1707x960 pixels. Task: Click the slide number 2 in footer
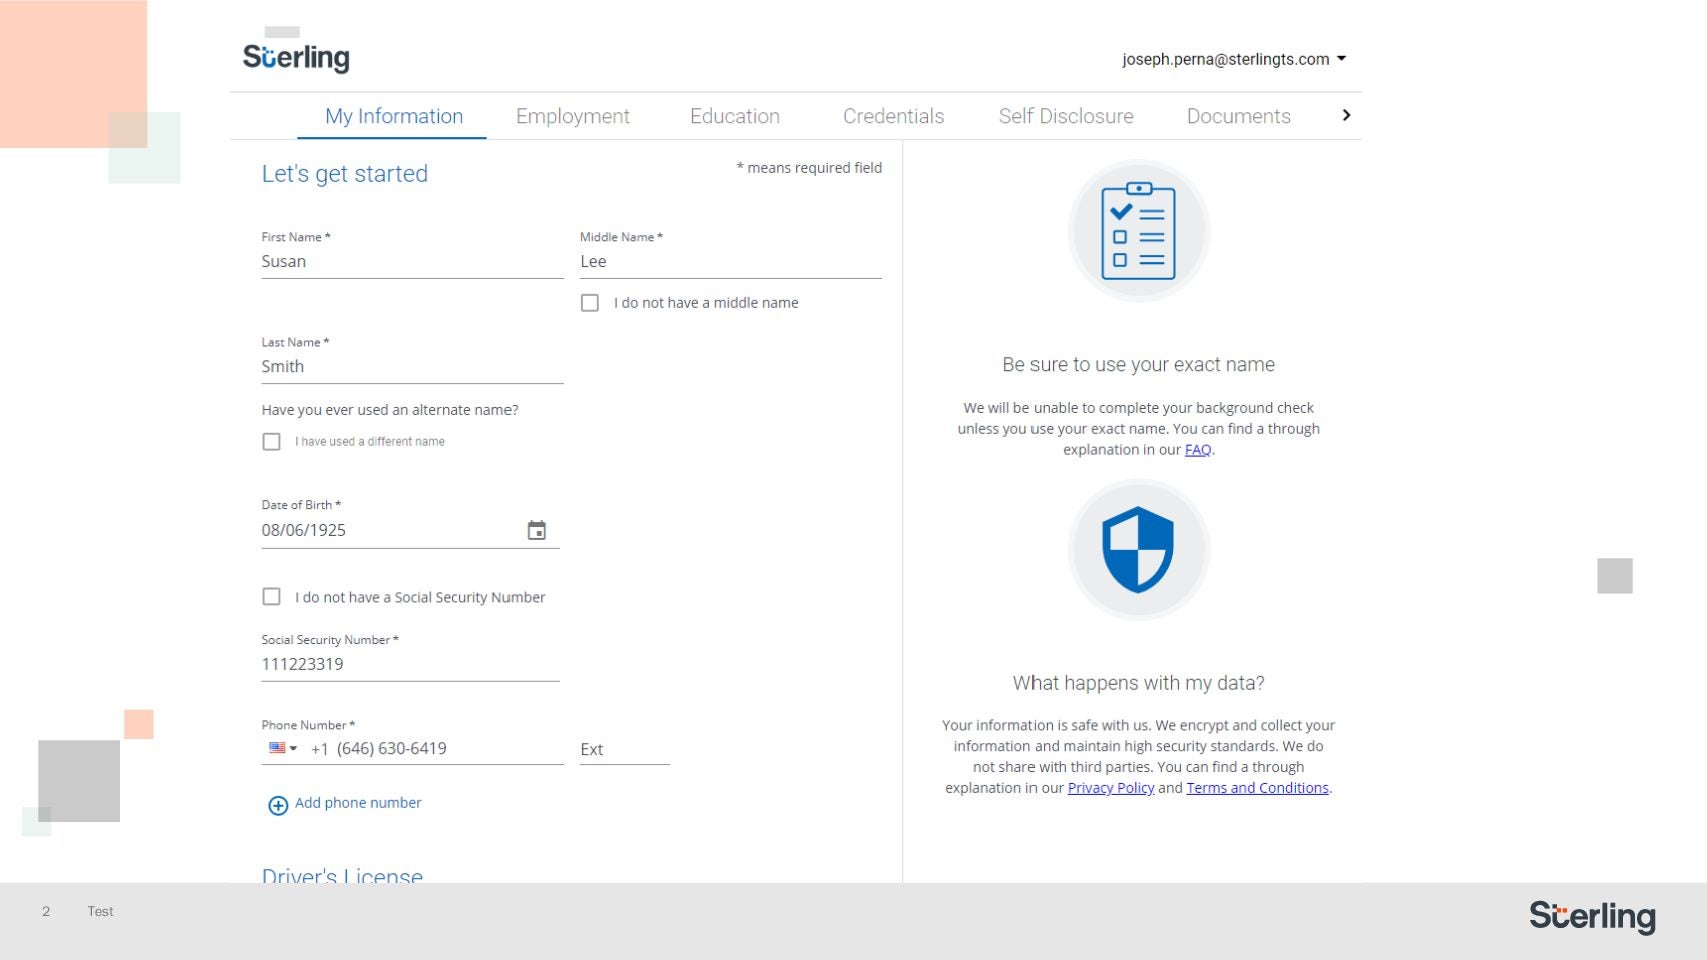(46, 911)
